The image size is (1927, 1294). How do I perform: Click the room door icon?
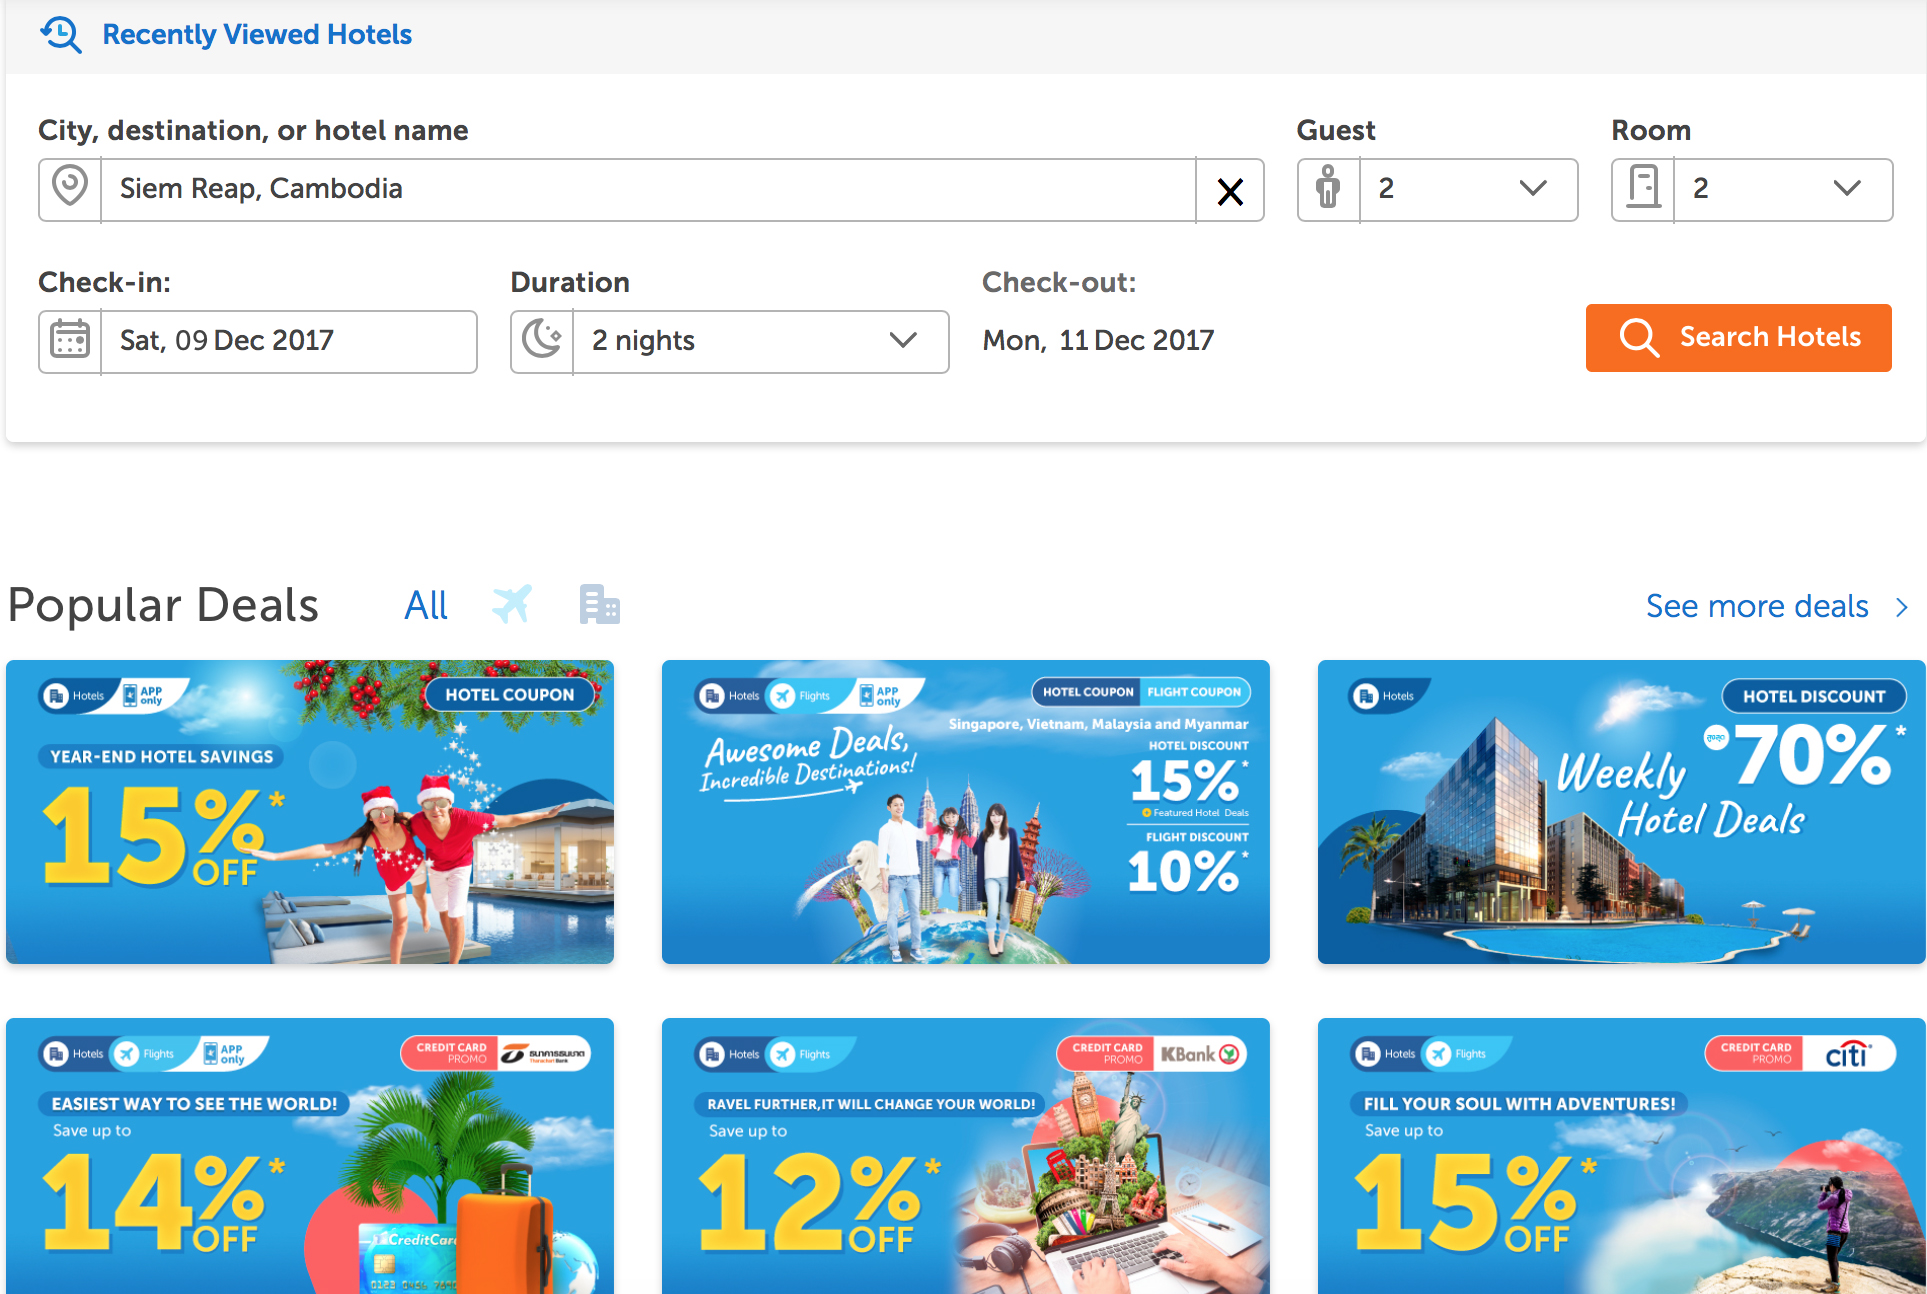(x=1643, y=189)
